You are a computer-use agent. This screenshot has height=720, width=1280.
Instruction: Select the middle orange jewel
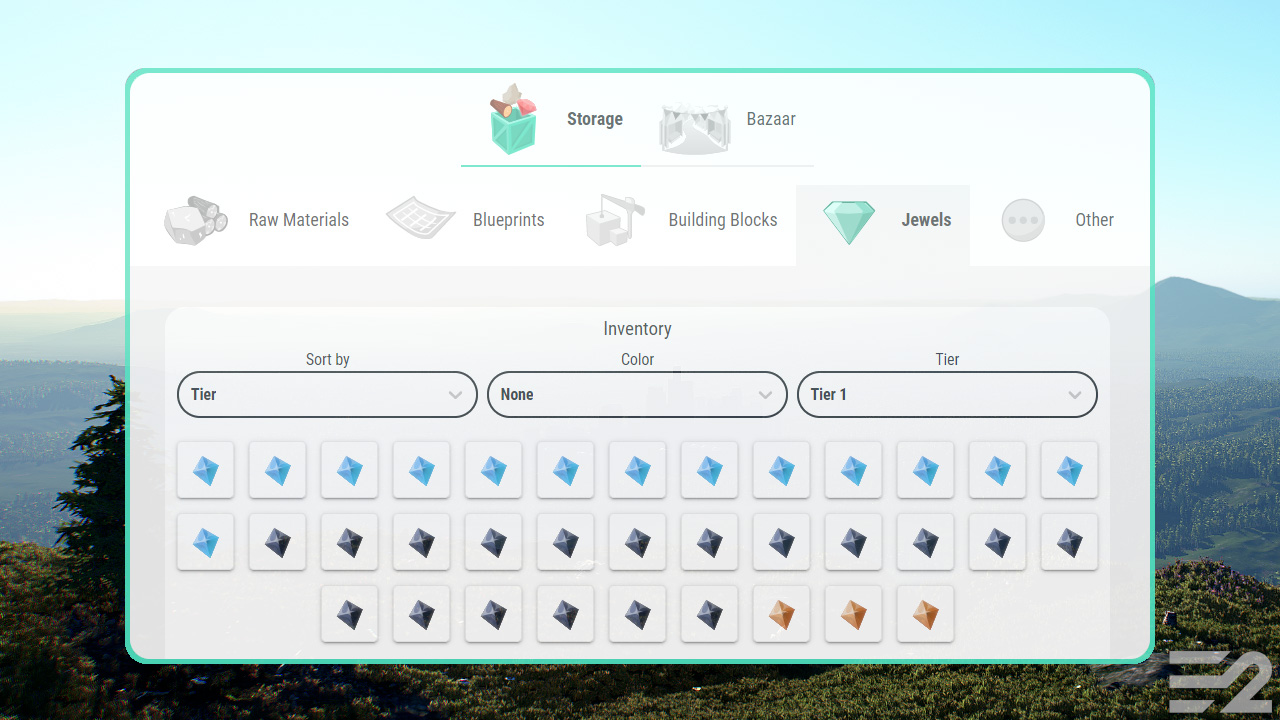coord(853,614)
